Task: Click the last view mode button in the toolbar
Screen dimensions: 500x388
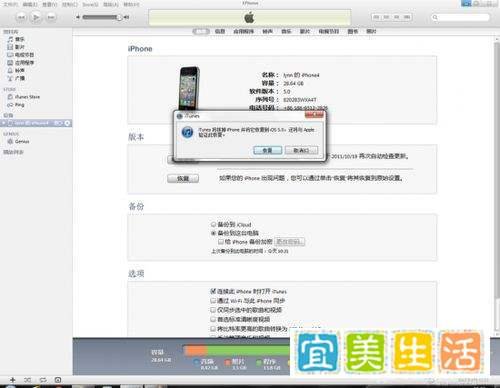Action: (407, 17)
